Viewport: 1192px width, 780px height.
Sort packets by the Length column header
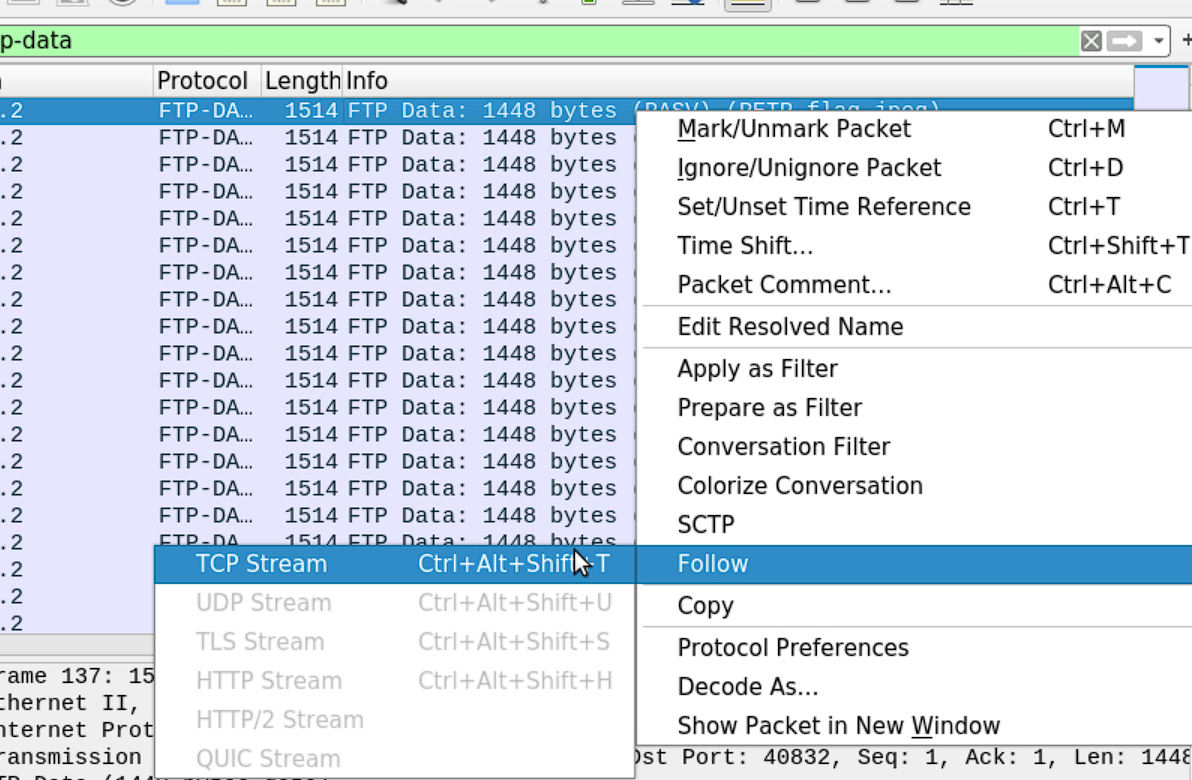click(x=302, y=81)
